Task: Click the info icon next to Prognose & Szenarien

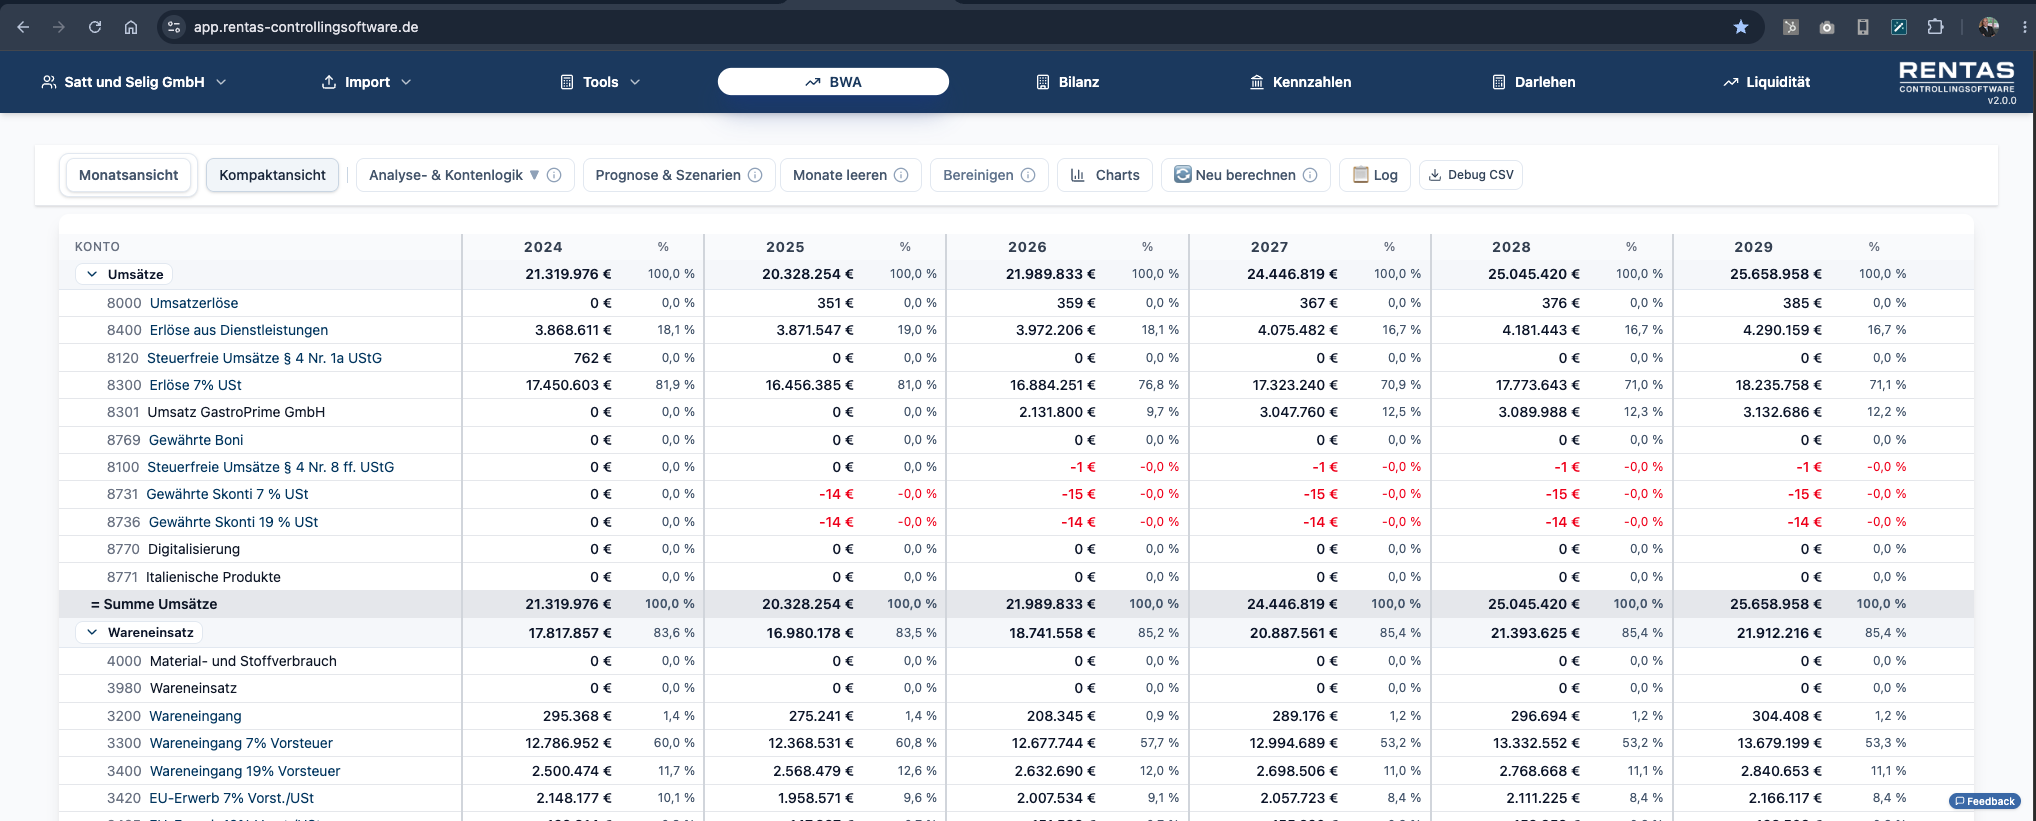Action: point(755,175)
